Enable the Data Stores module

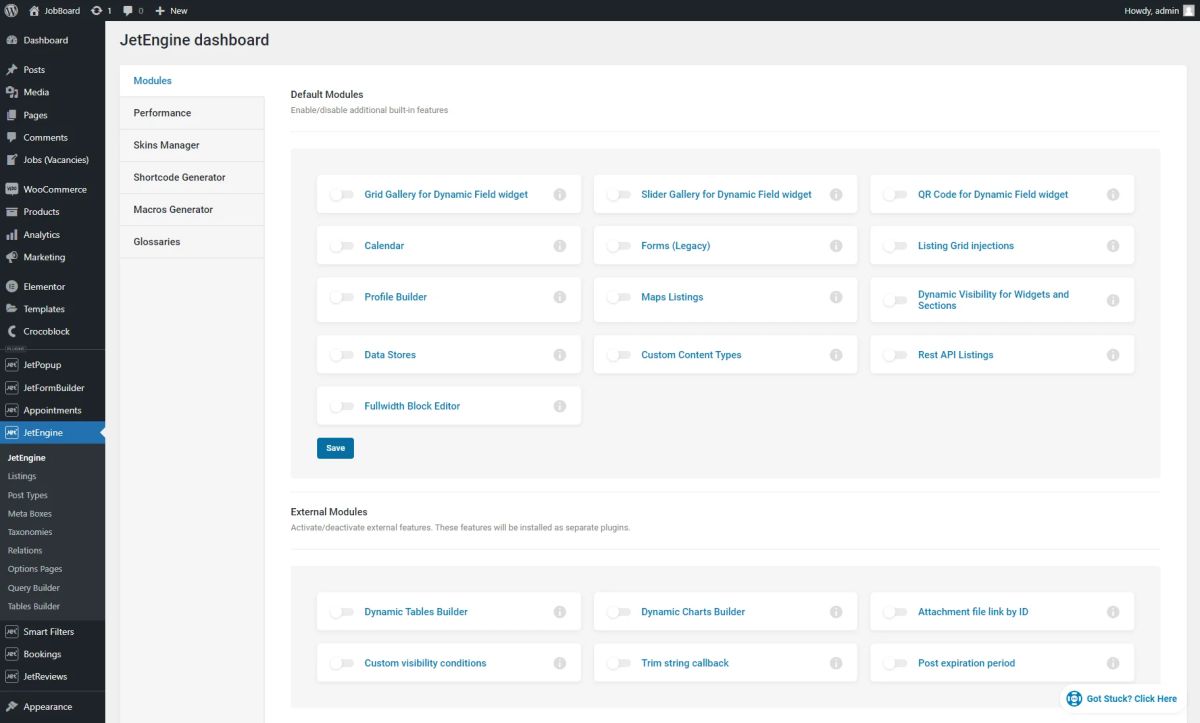pos(342,355)
